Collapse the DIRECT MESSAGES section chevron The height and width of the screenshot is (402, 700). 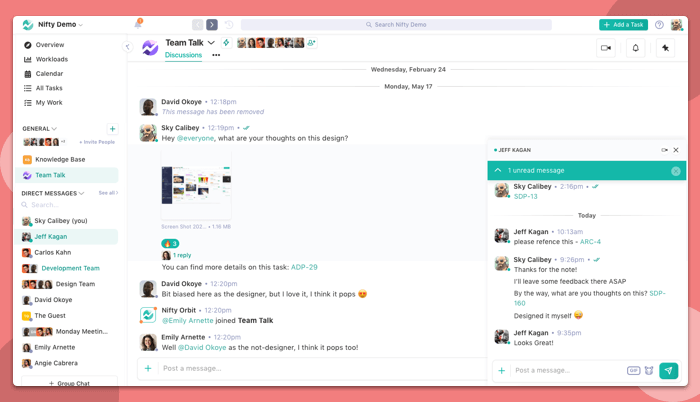(81, 193)
